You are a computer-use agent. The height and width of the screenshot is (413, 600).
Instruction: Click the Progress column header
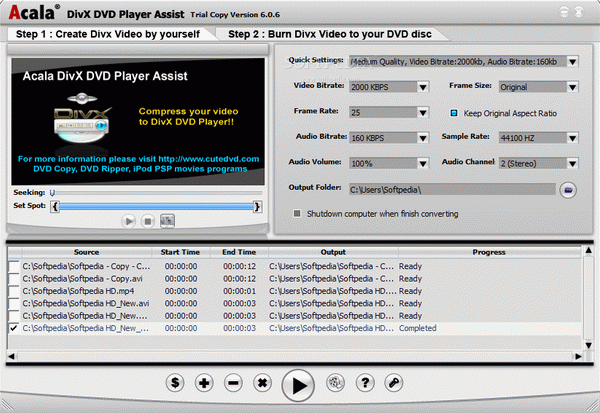tap(489, 252)
